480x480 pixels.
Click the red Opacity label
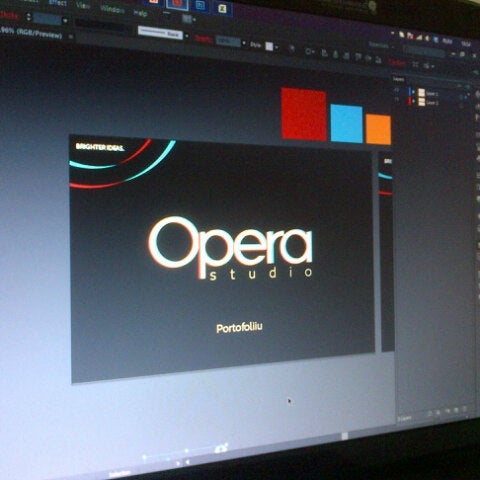tap(204, 39)
